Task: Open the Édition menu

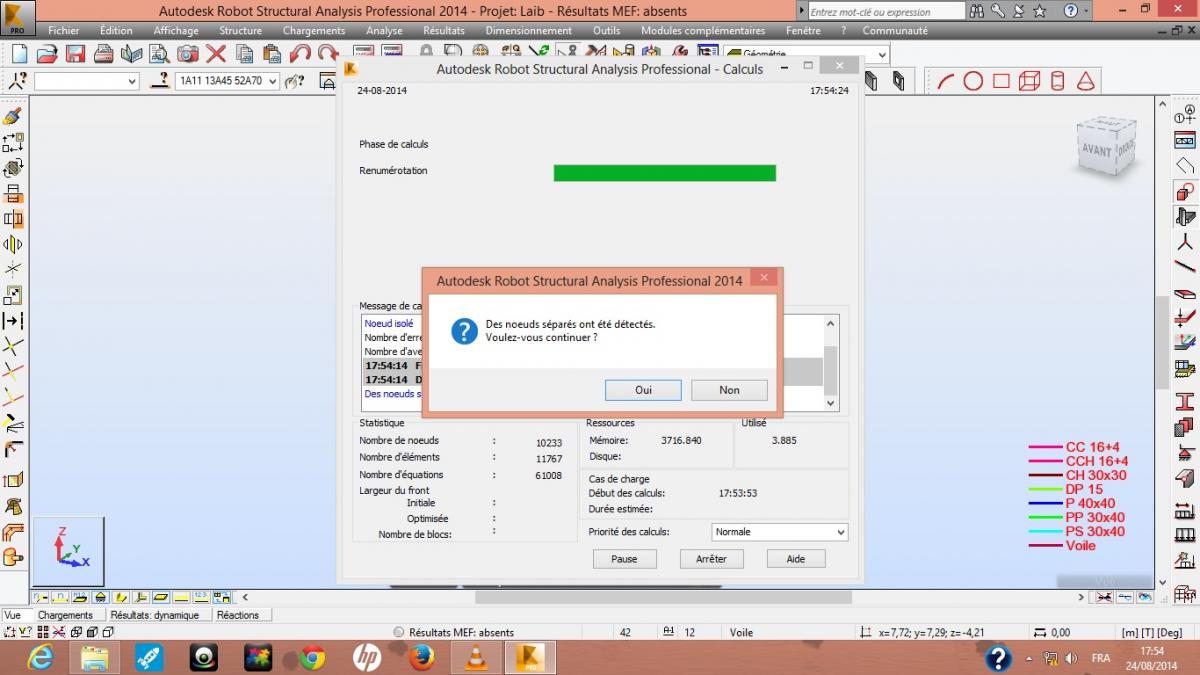Action: click(116, 31)
